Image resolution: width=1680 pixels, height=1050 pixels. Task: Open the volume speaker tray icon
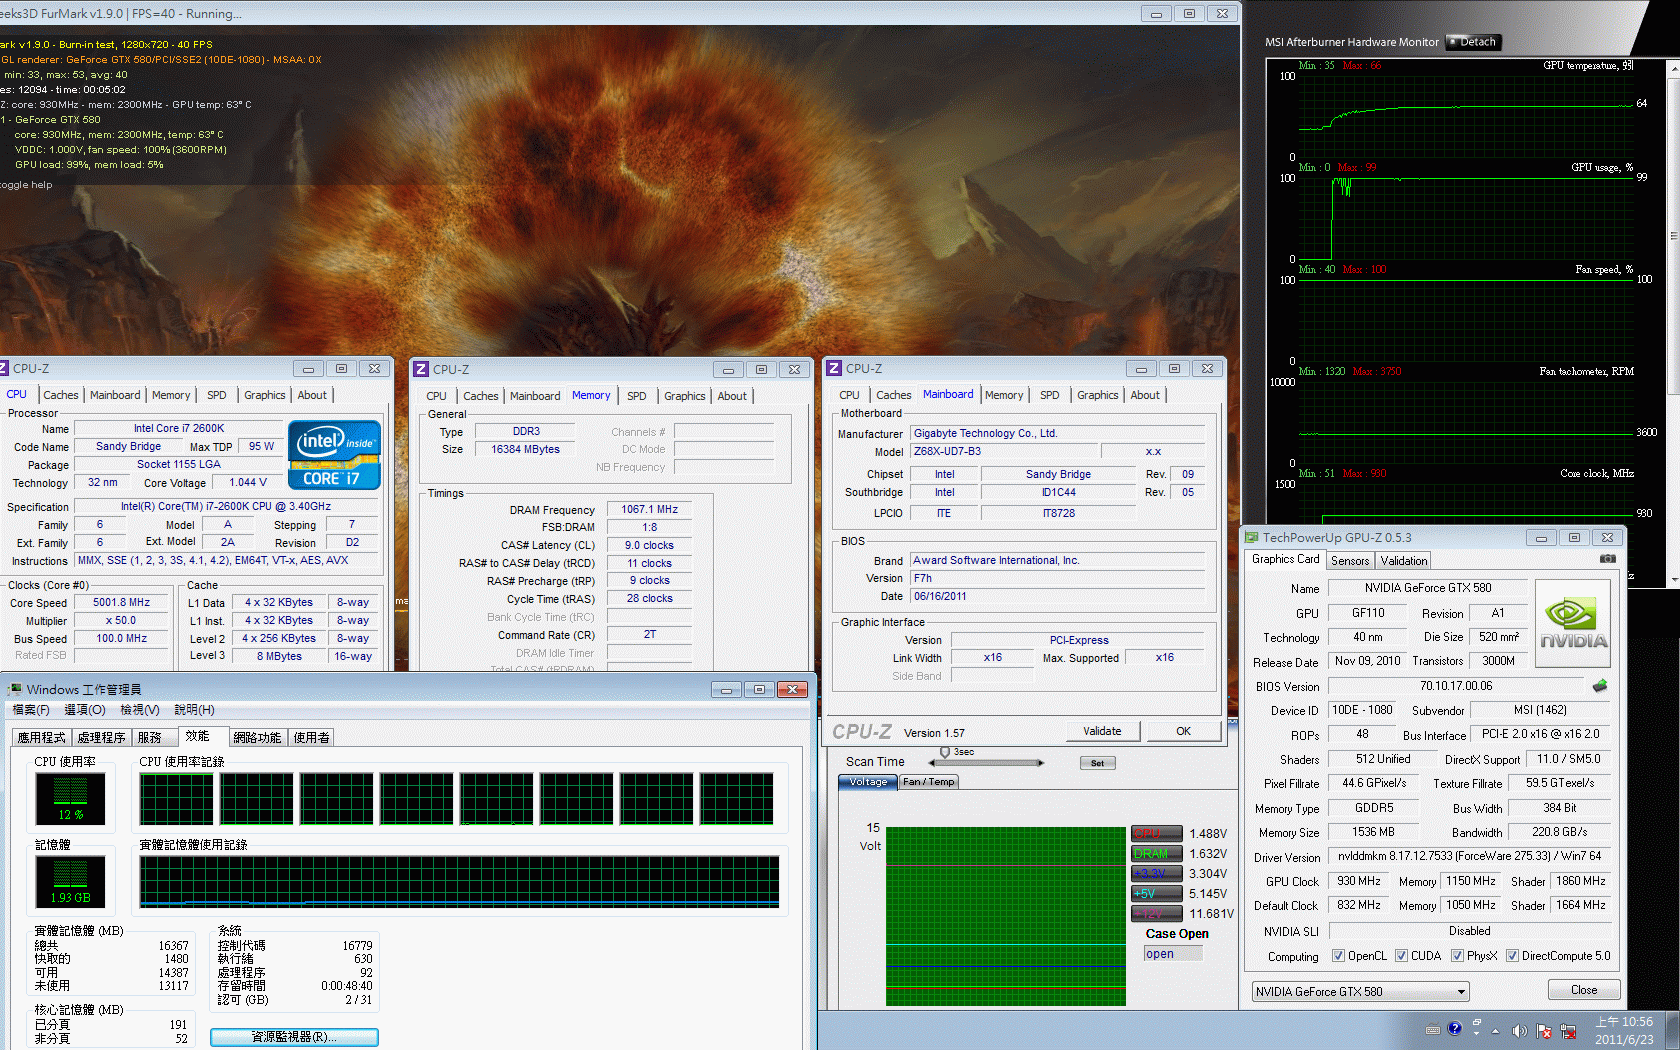(x=1519, y=1031)
